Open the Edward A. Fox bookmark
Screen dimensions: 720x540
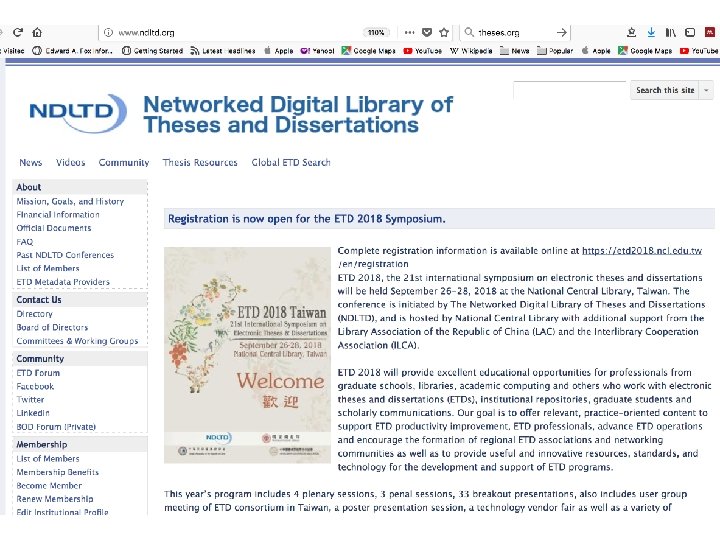pyautogui.click(x=73, y=51)
